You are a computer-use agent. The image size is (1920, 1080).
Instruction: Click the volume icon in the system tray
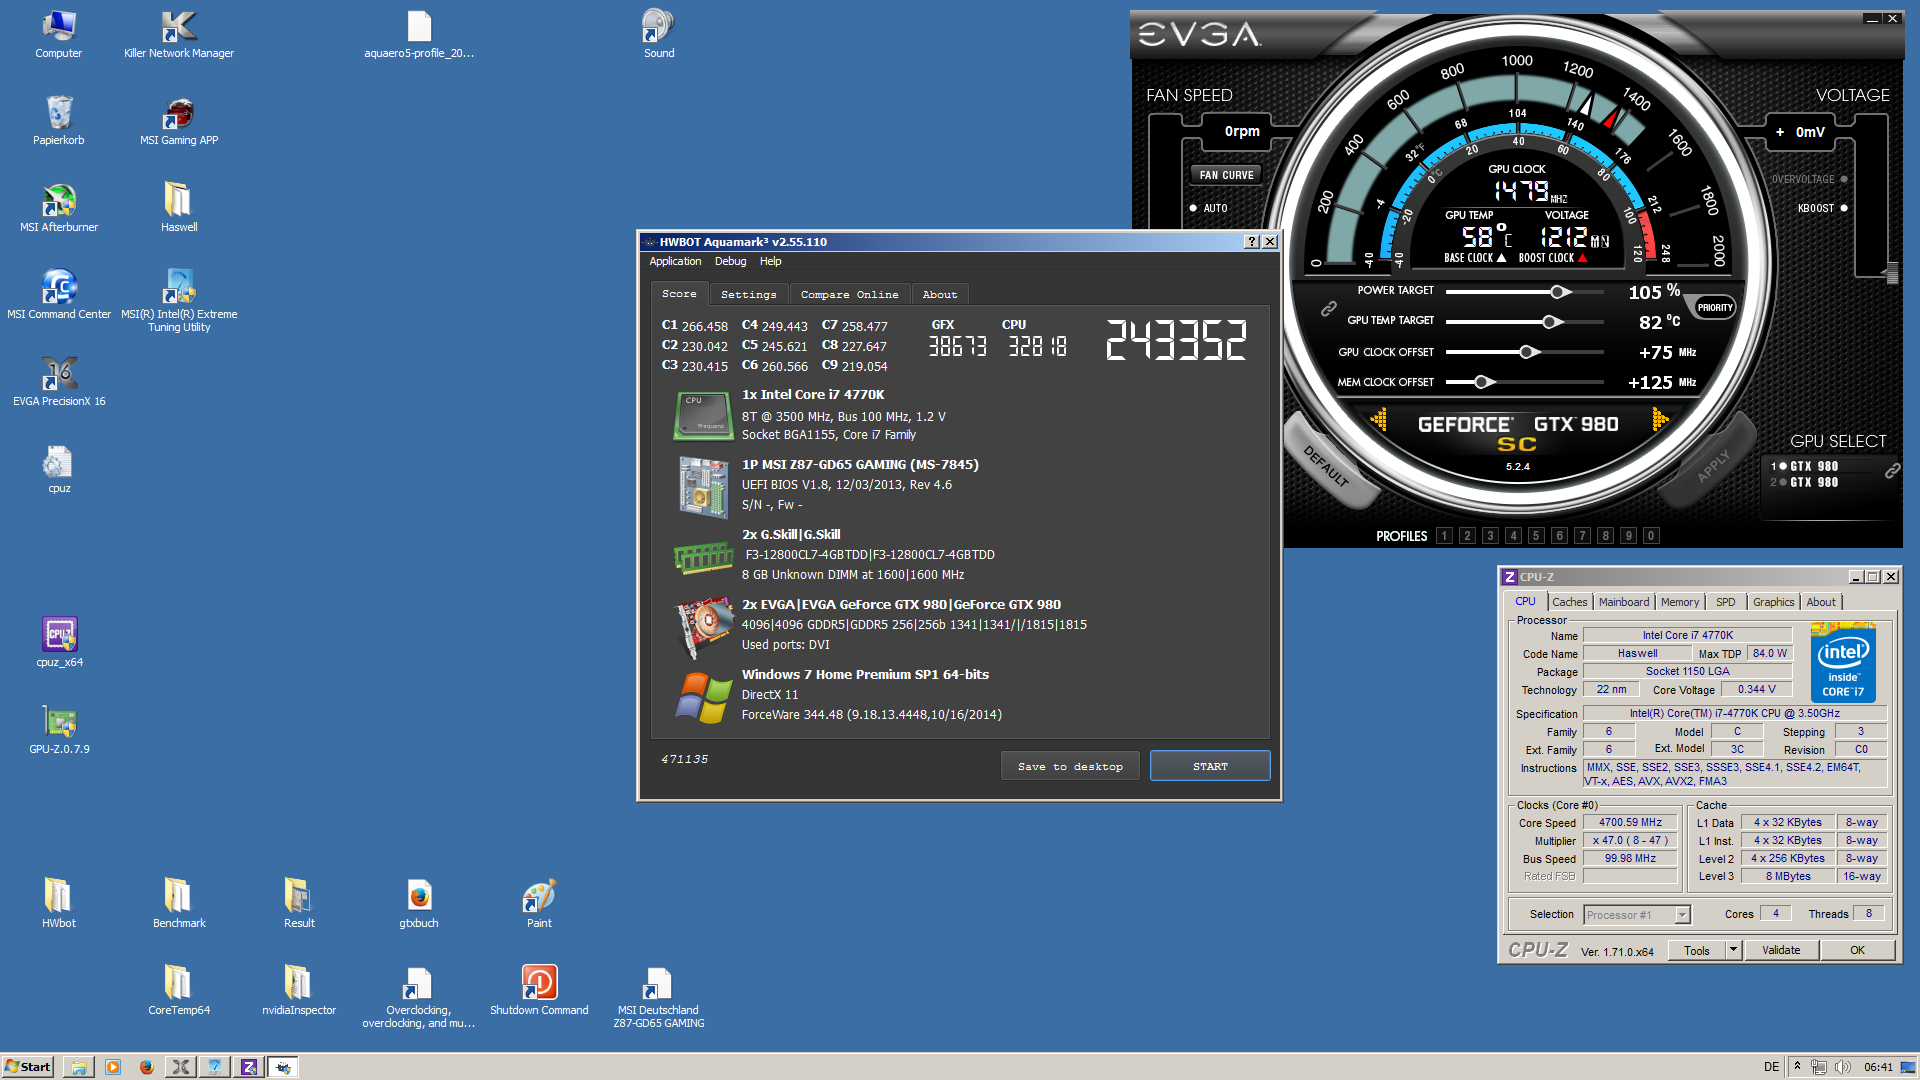coord(1843,1067)
